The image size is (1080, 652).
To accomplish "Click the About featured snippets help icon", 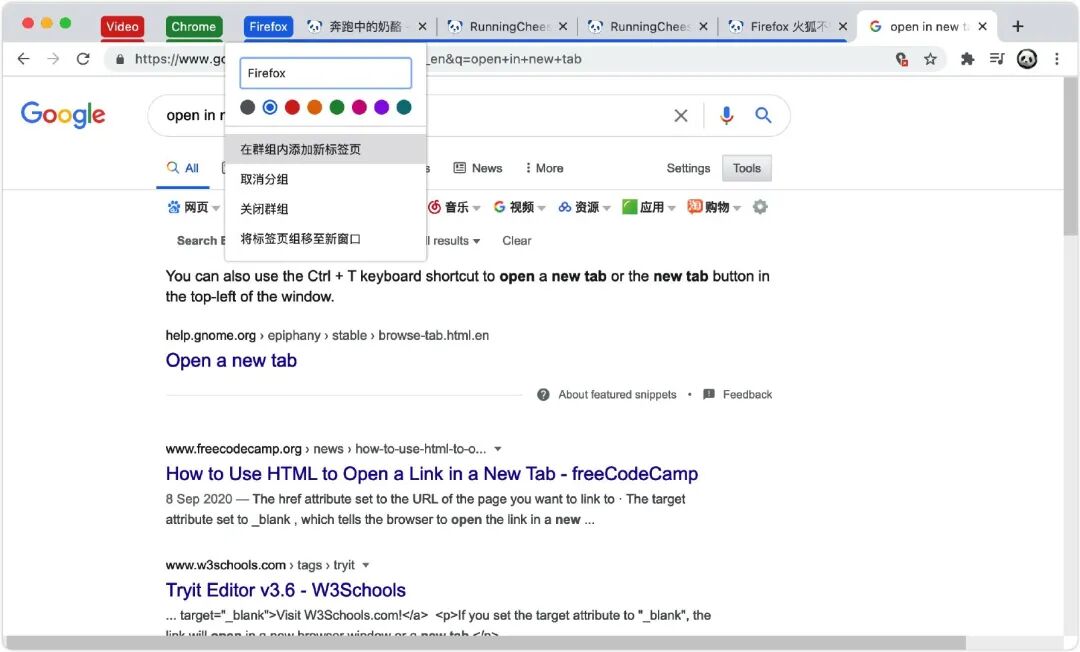I will (543, 395).
